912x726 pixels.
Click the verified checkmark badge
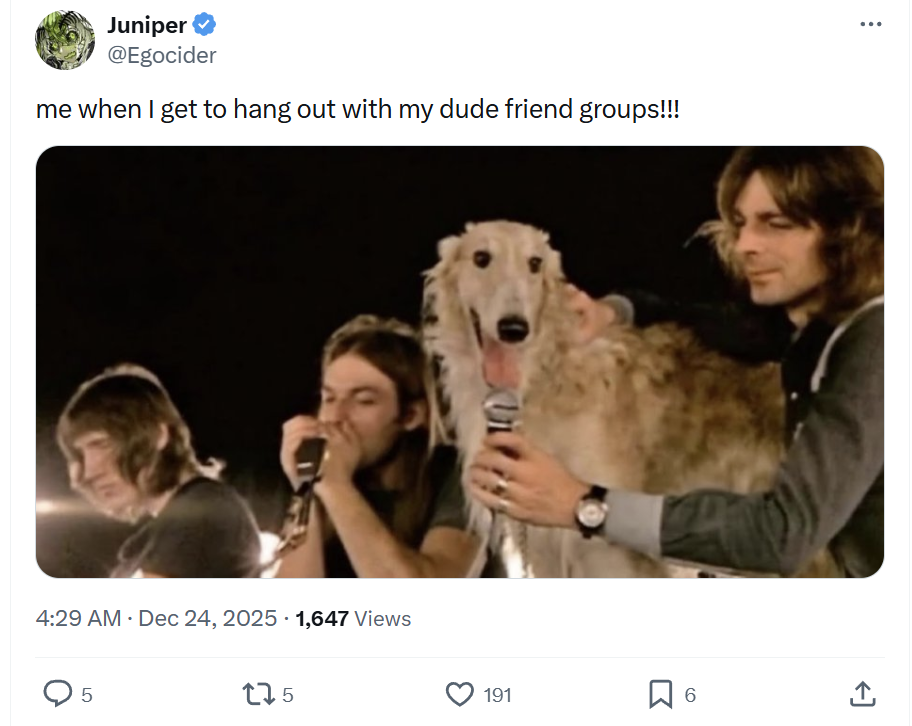coord(204,24)
